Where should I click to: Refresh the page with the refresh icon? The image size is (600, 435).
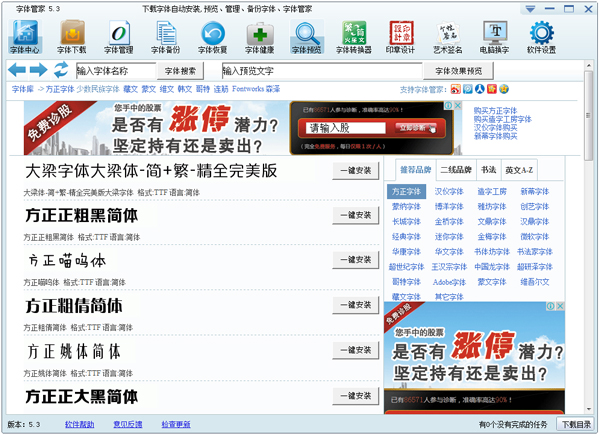[61, 70]
